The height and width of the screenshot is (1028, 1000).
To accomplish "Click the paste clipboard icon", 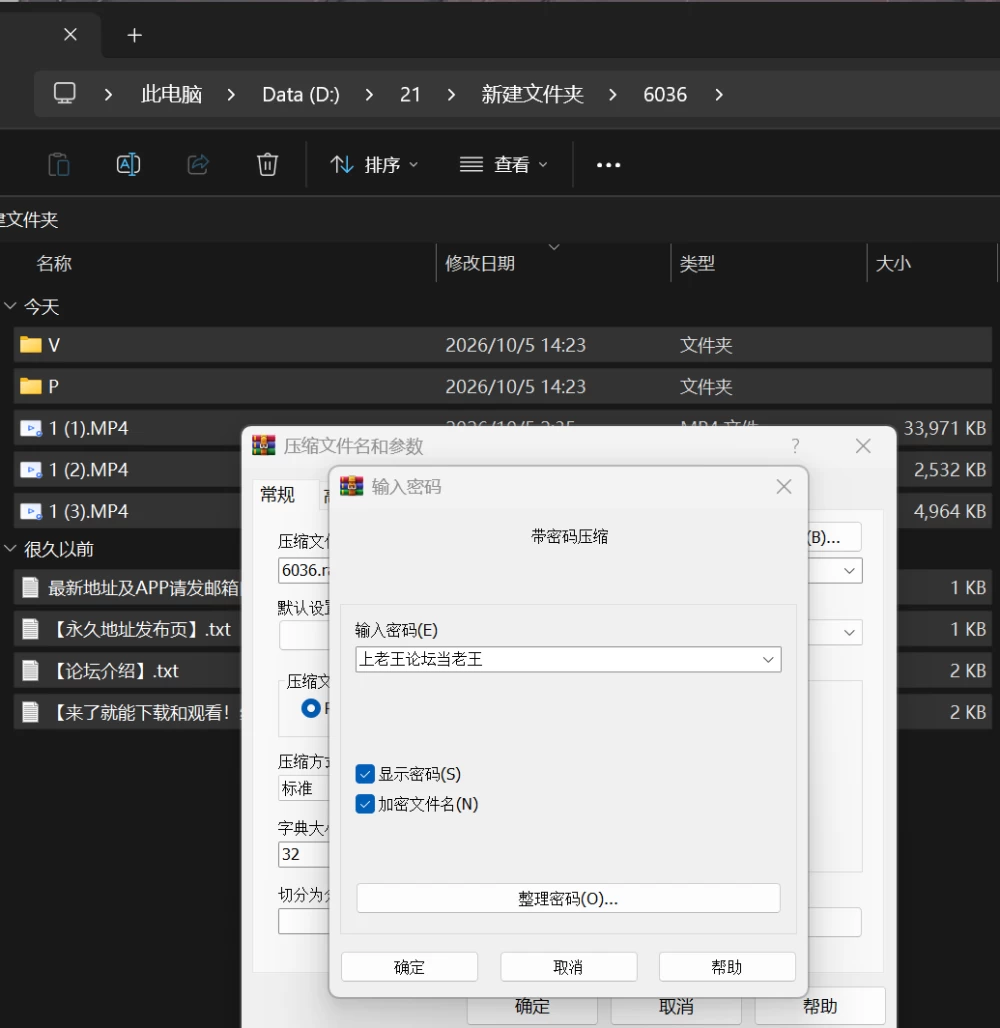I will pyautogui.click(x=58, y=164).
